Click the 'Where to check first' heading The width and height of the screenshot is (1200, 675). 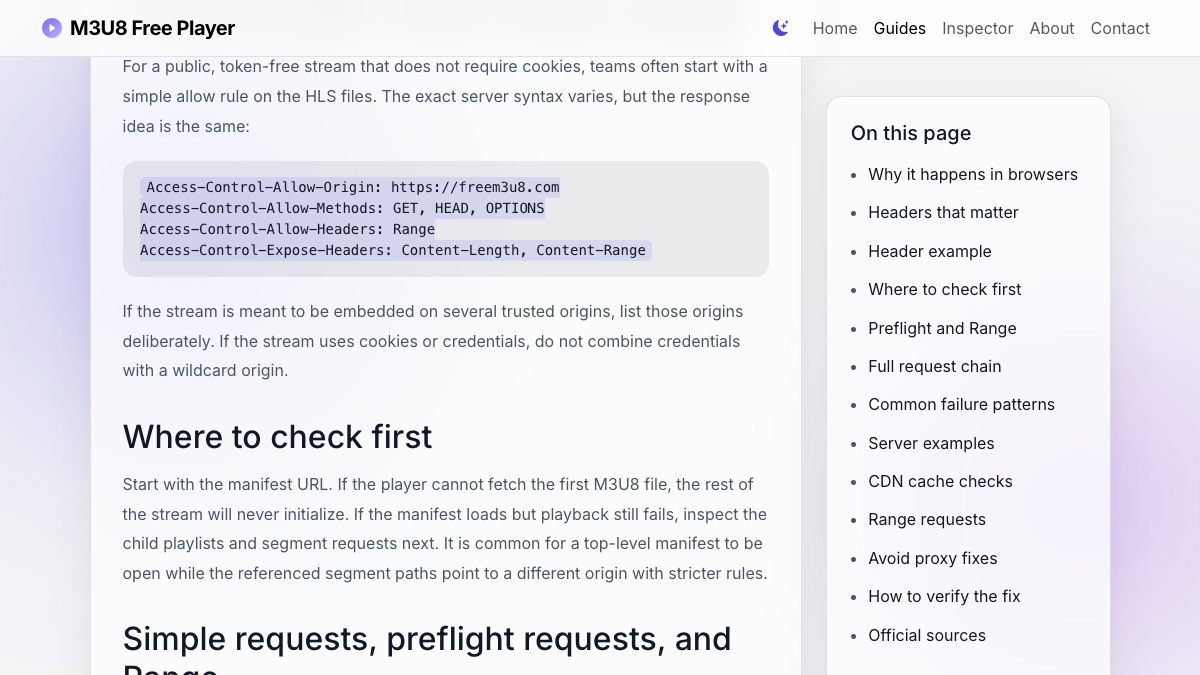point(278,437)
